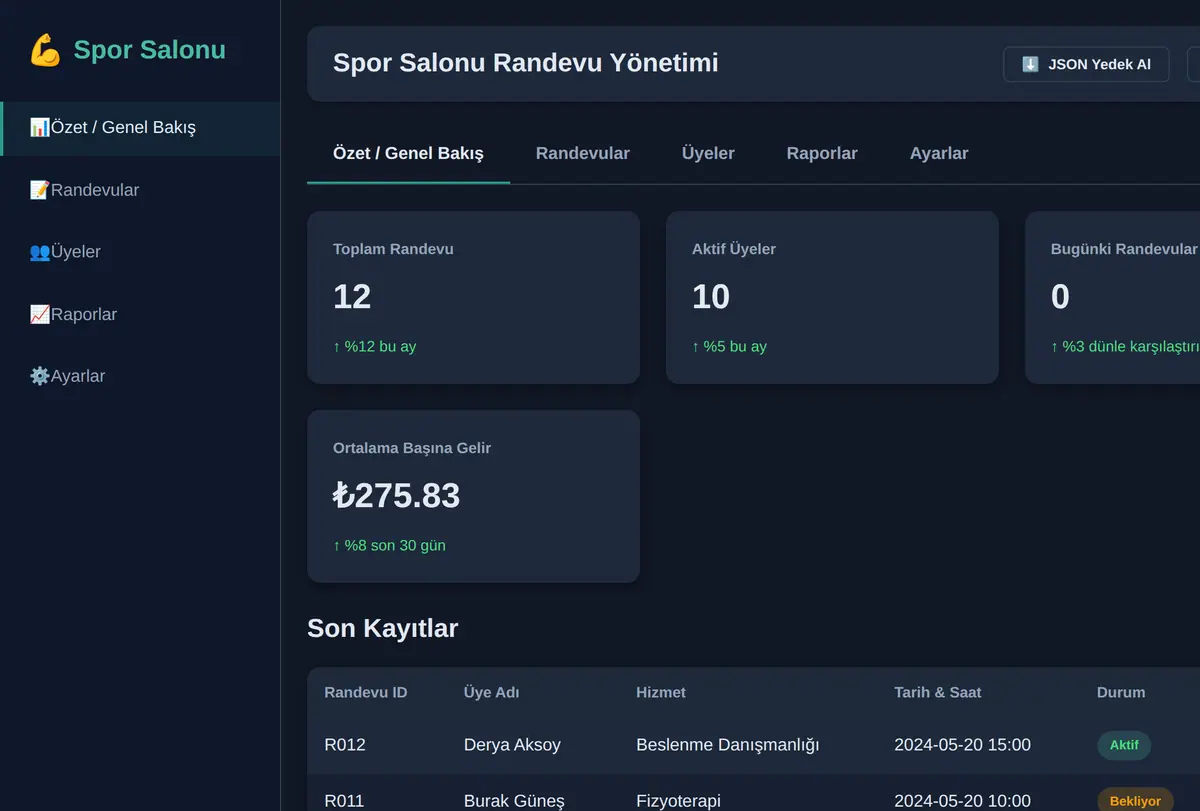Open the Üyeler sidebar item
Viewport: 1200px width, 811px height.
140,252
